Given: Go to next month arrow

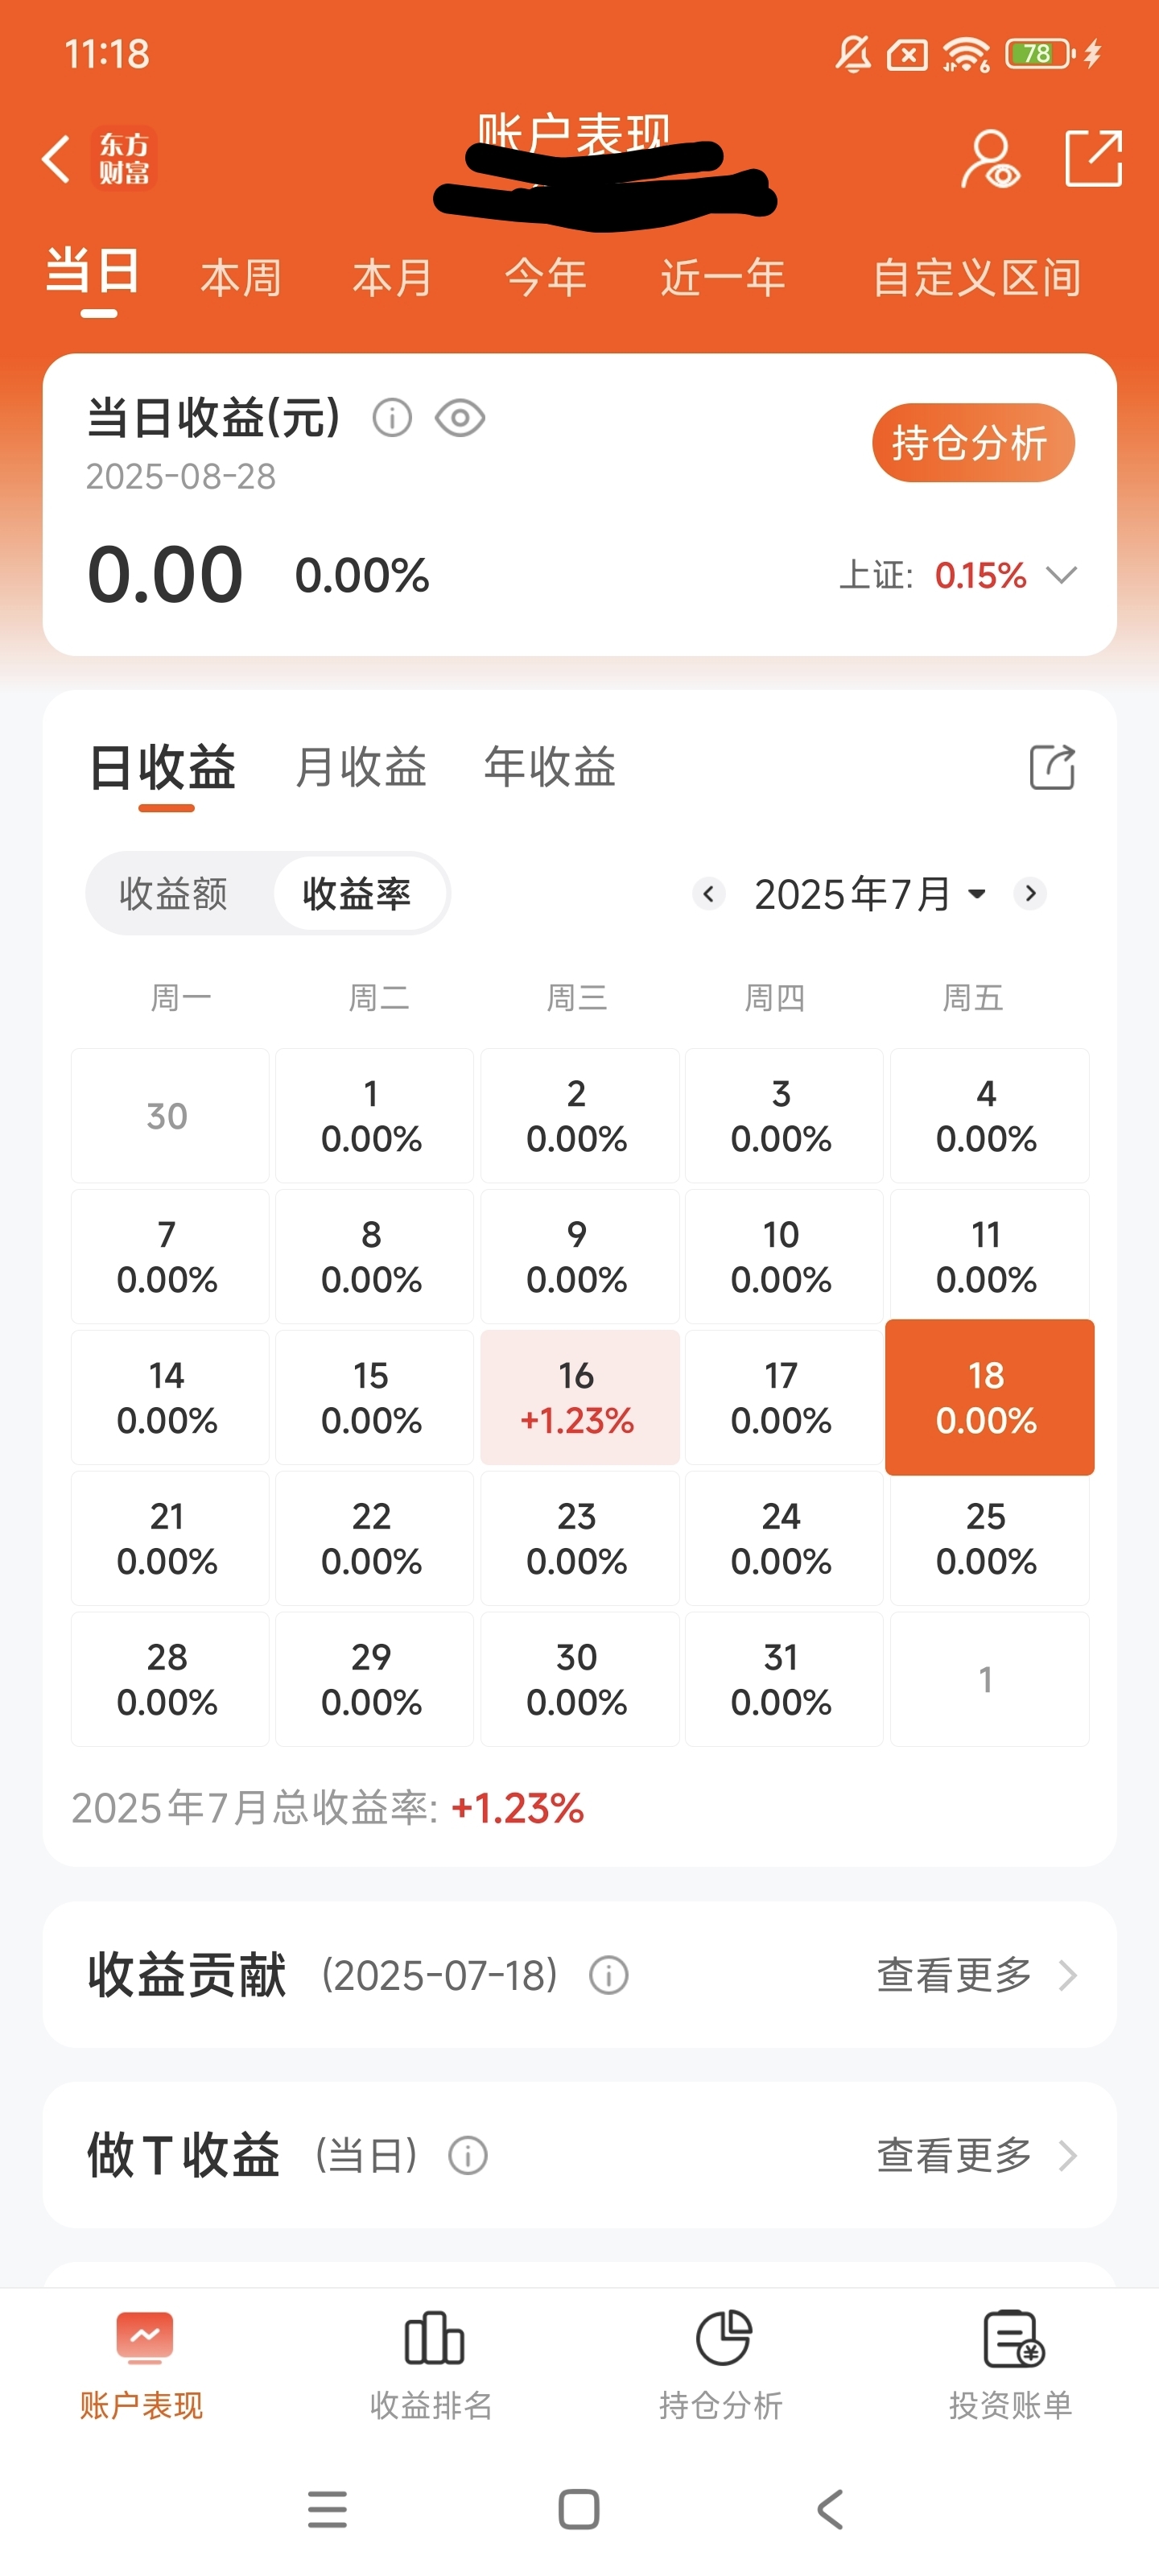Looking at the screenshot, I should (x=1030, y=893).
